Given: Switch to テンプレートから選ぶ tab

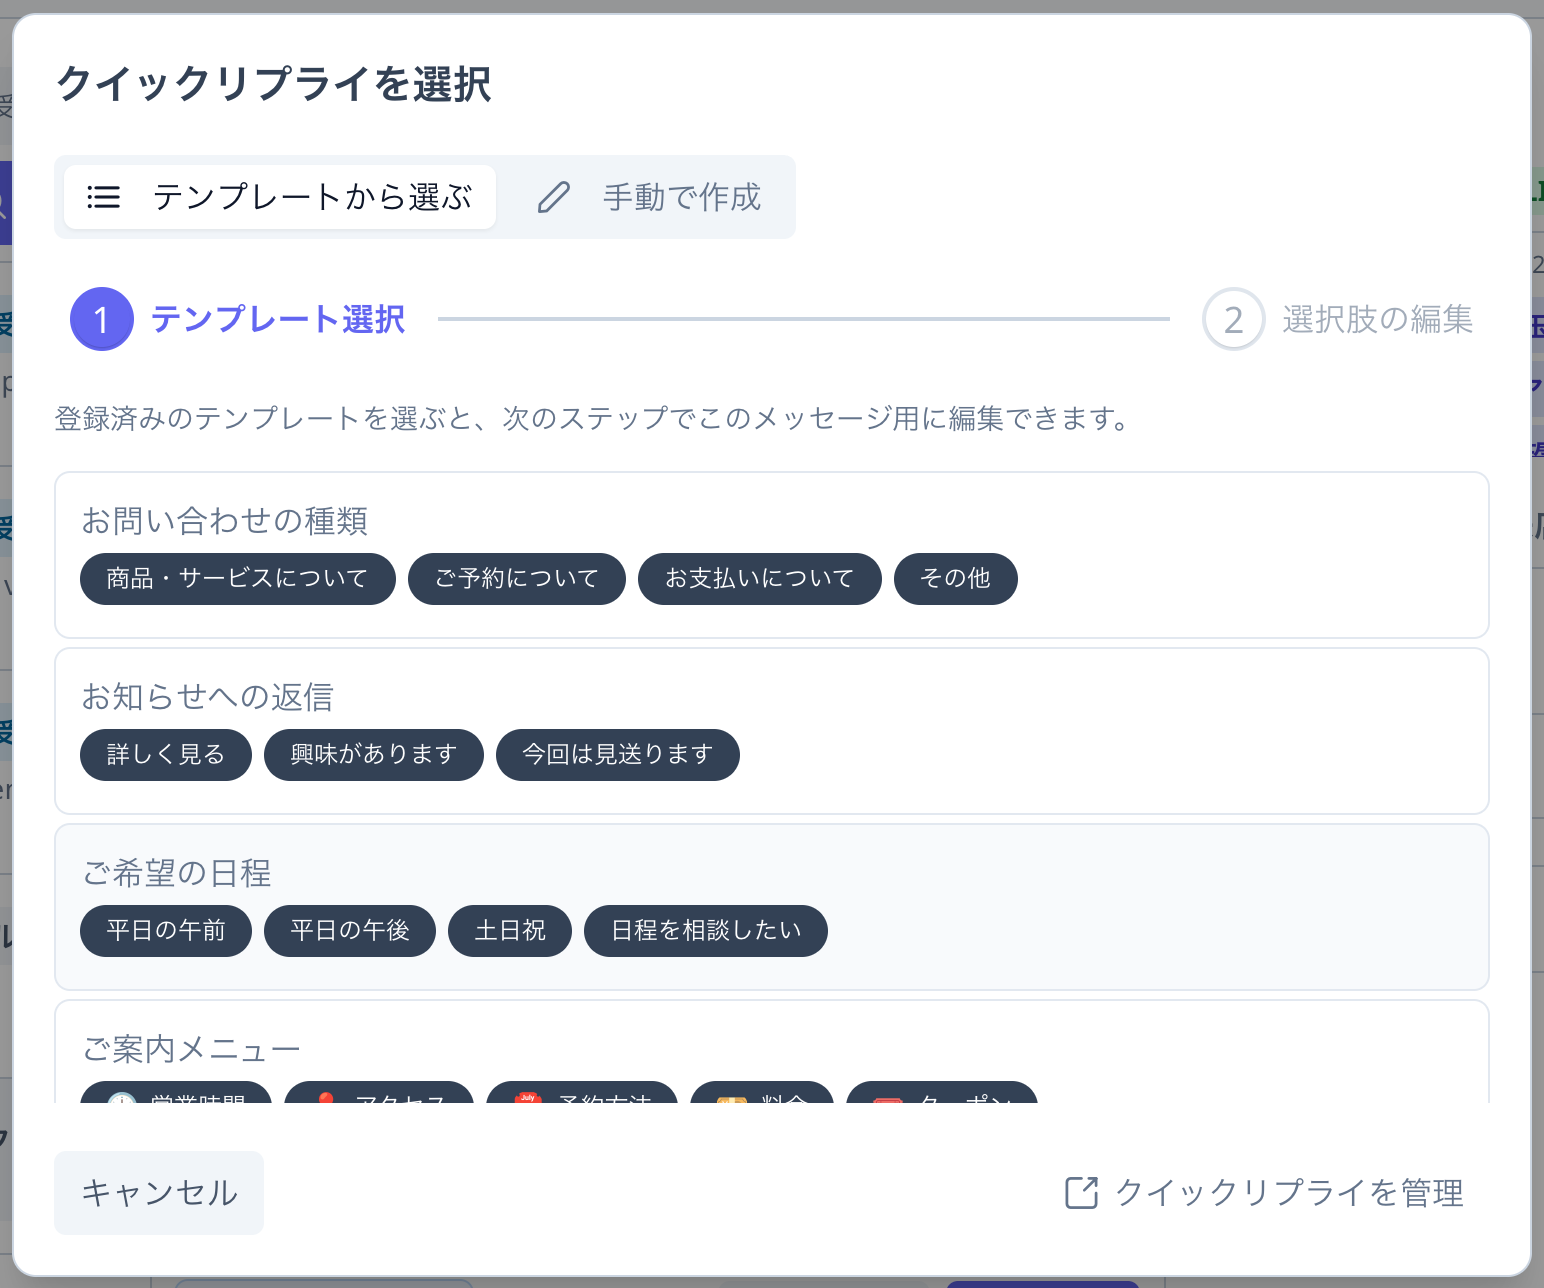Looking at the screenshot, I should coord(280,197).
